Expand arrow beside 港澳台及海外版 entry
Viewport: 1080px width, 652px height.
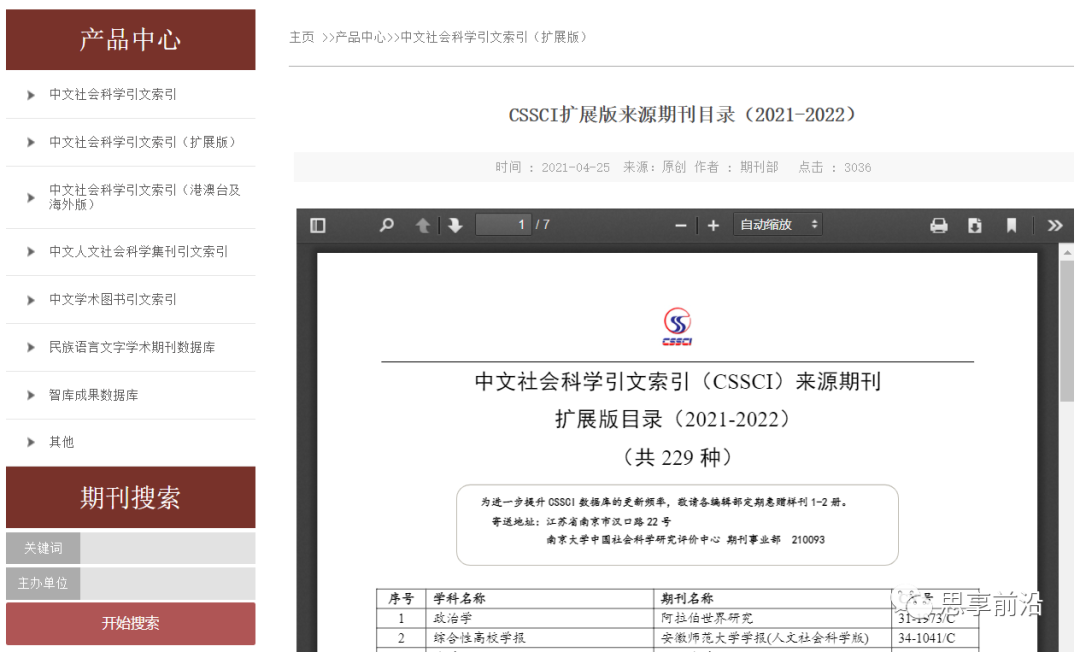(30, 198)
